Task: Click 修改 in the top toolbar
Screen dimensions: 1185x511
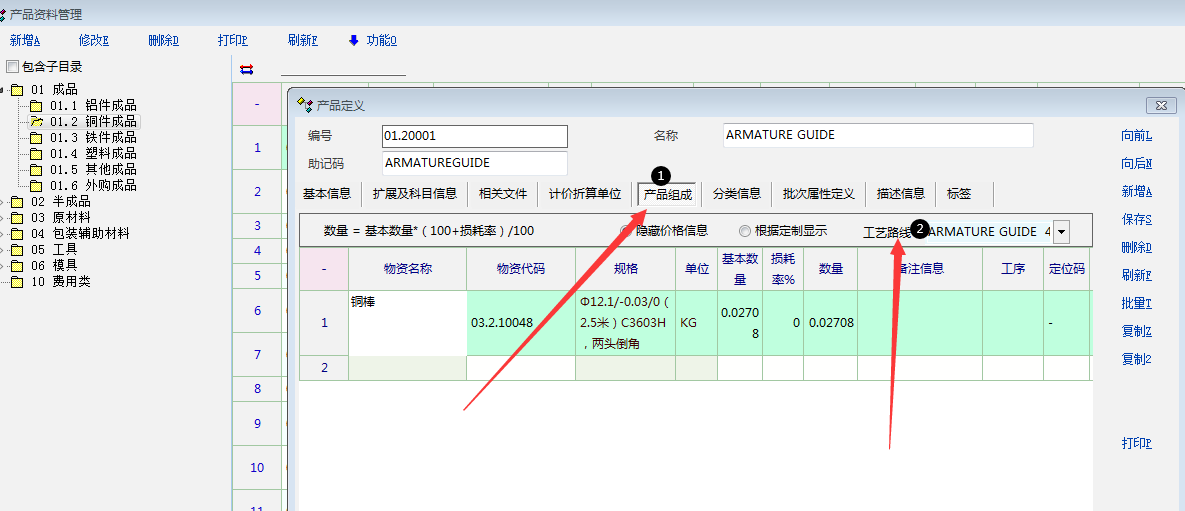Action: point(93,41)
